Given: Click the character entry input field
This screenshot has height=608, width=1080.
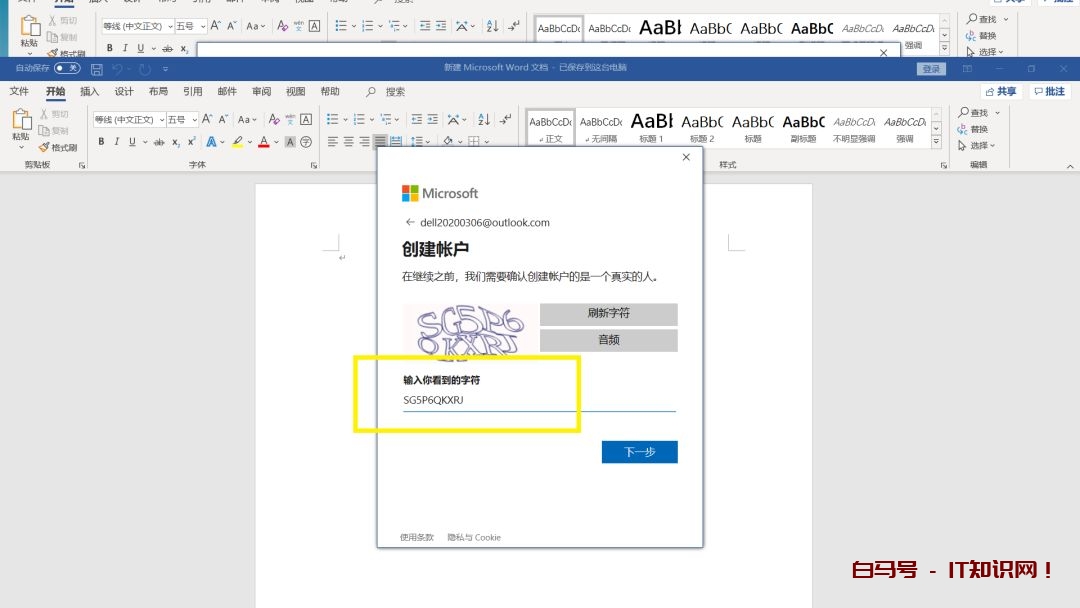Looking at the screenshot, I should (x=538, y=400).
